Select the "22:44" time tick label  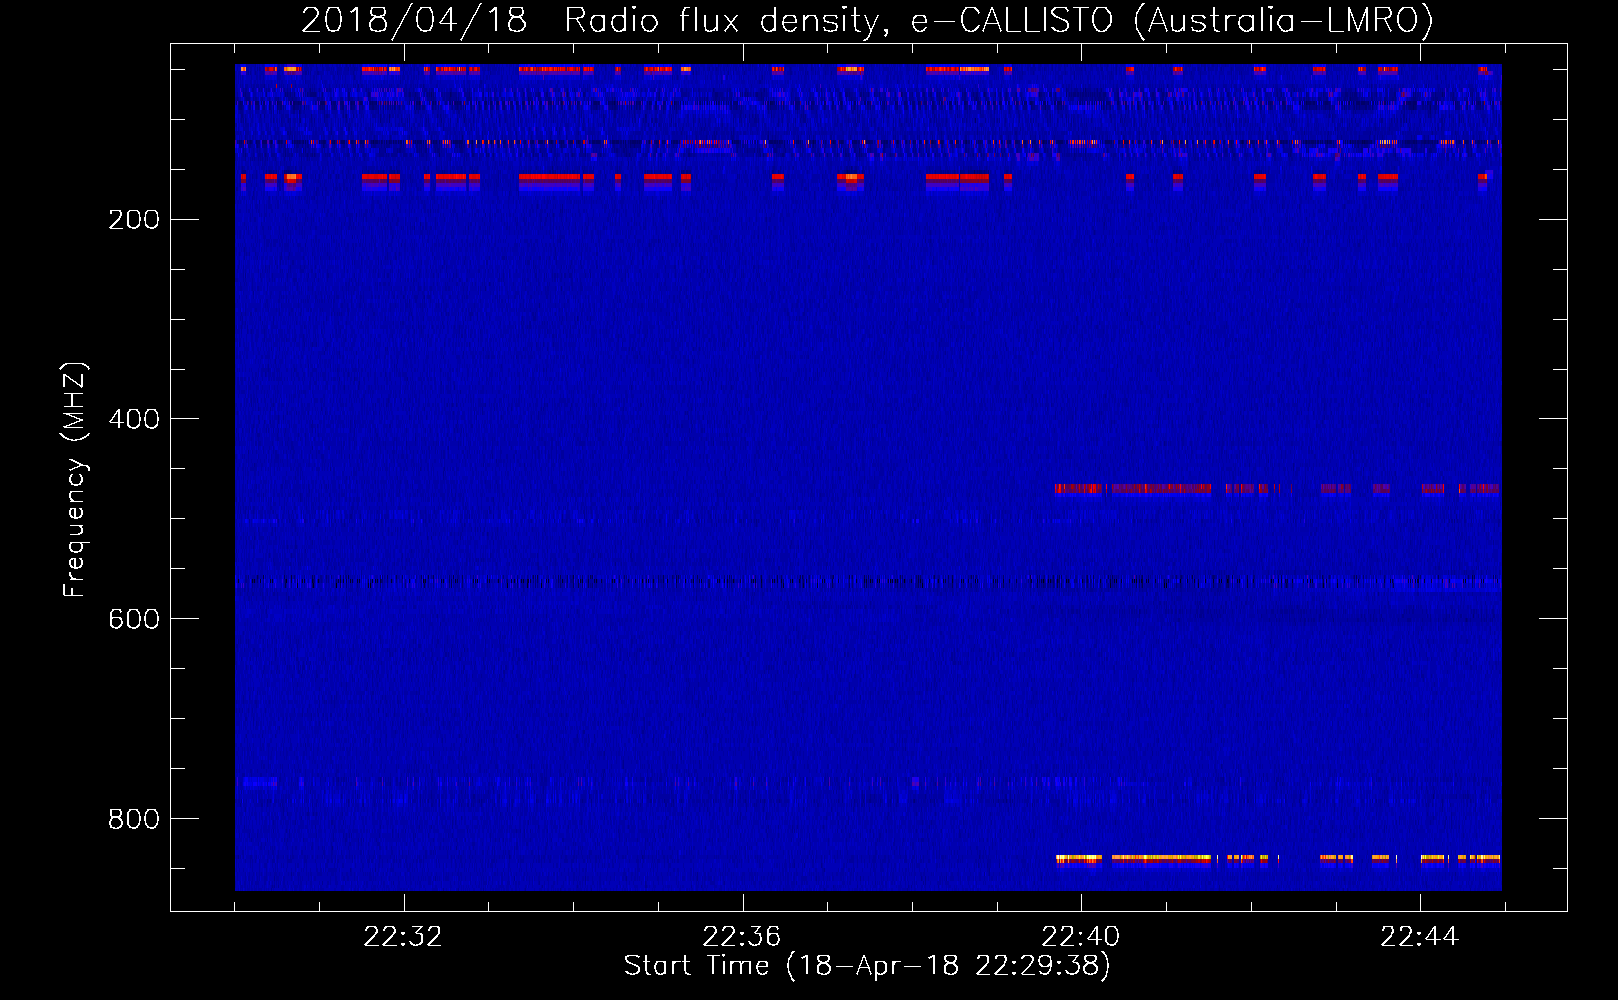pos(1420,937)
